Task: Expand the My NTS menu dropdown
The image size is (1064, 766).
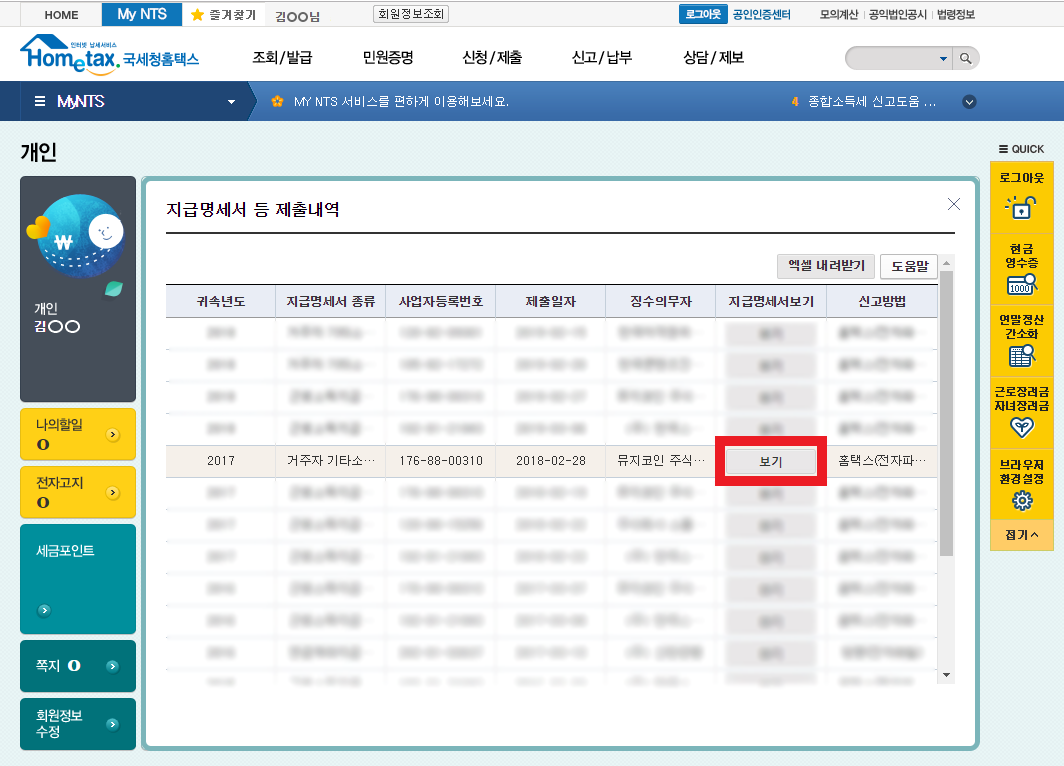Action: [x=232, y=102]
